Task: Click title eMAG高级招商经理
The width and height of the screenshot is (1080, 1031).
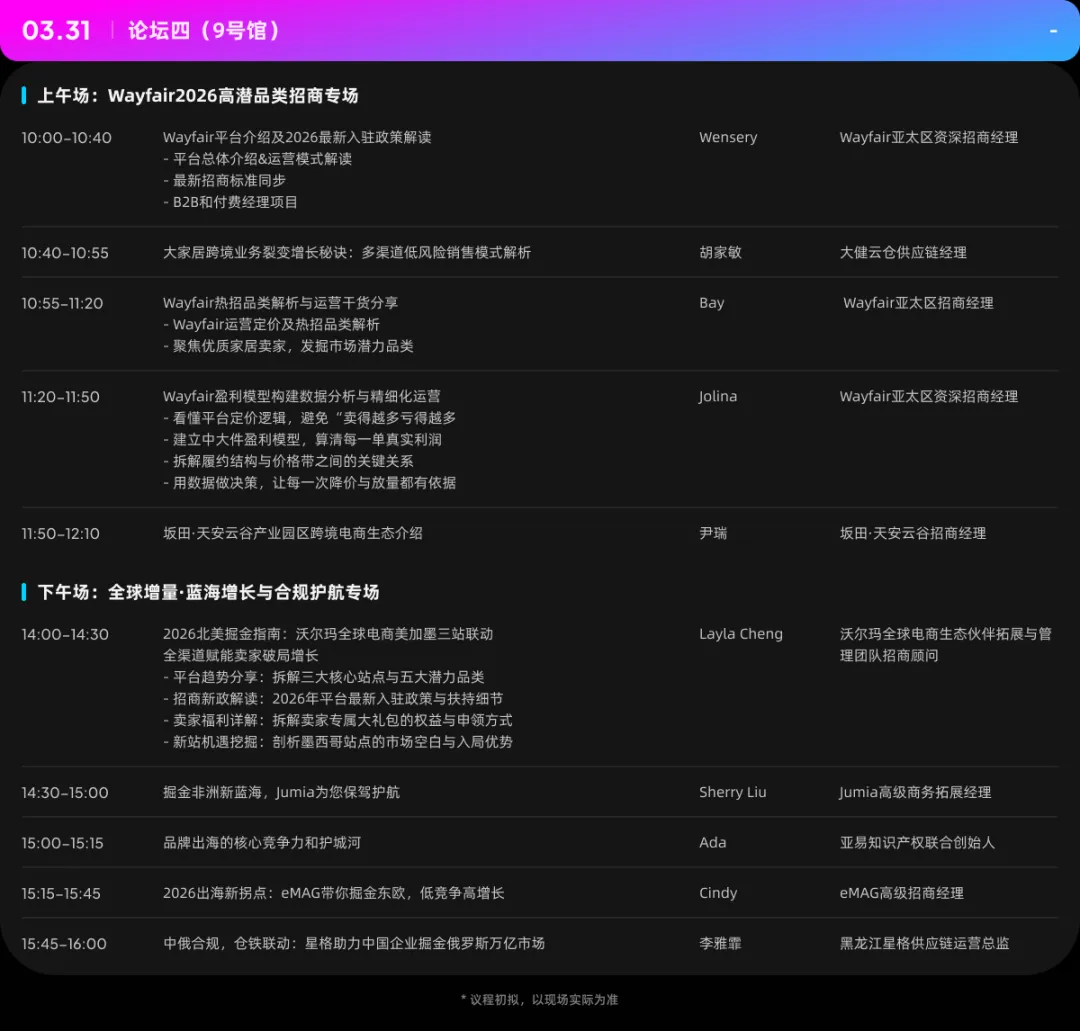Action: click(902, 893)
